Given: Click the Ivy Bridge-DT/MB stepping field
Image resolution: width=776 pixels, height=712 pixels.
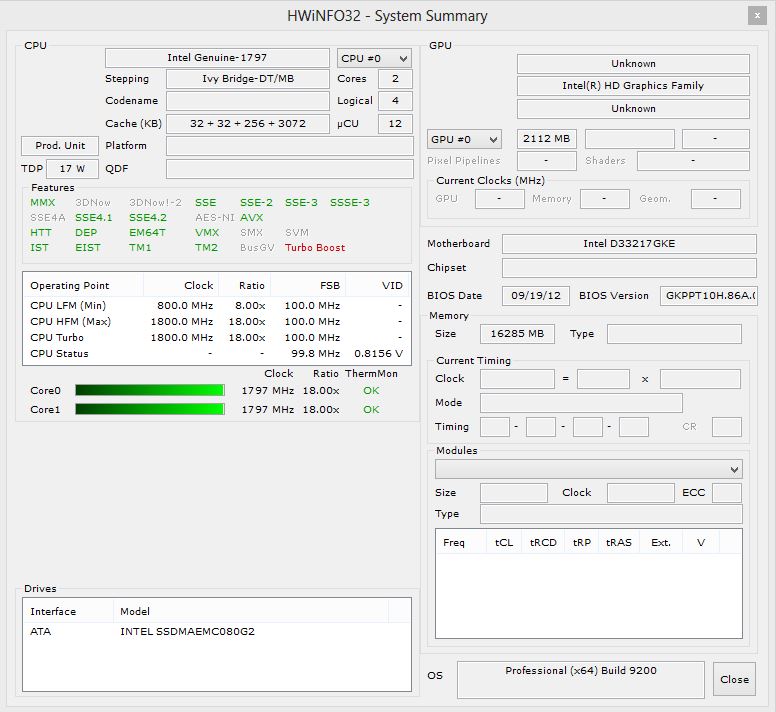Looking at the screenshot, I should coord(247,79).
